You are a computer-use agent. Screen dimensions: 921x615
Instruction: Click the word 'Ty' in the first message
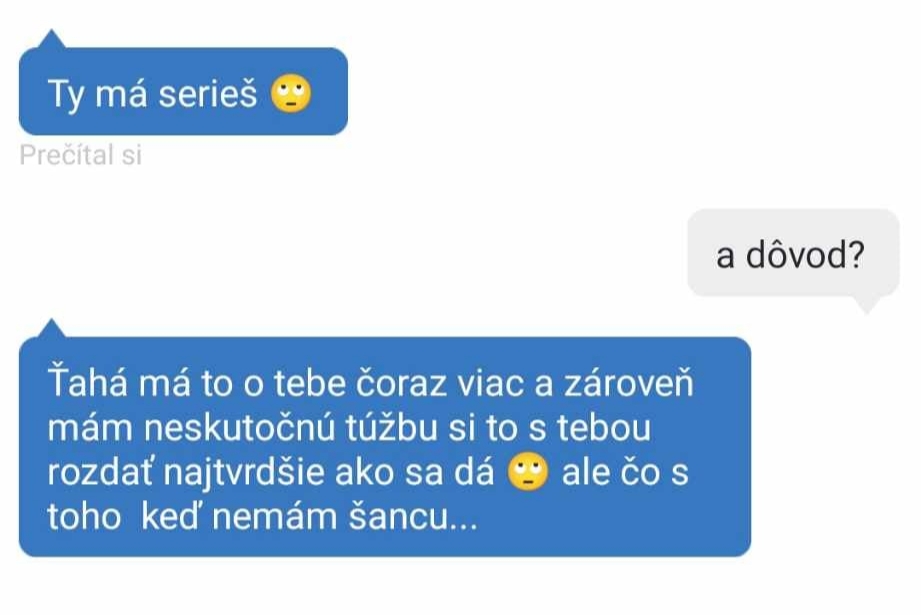[x=66, y=95]
